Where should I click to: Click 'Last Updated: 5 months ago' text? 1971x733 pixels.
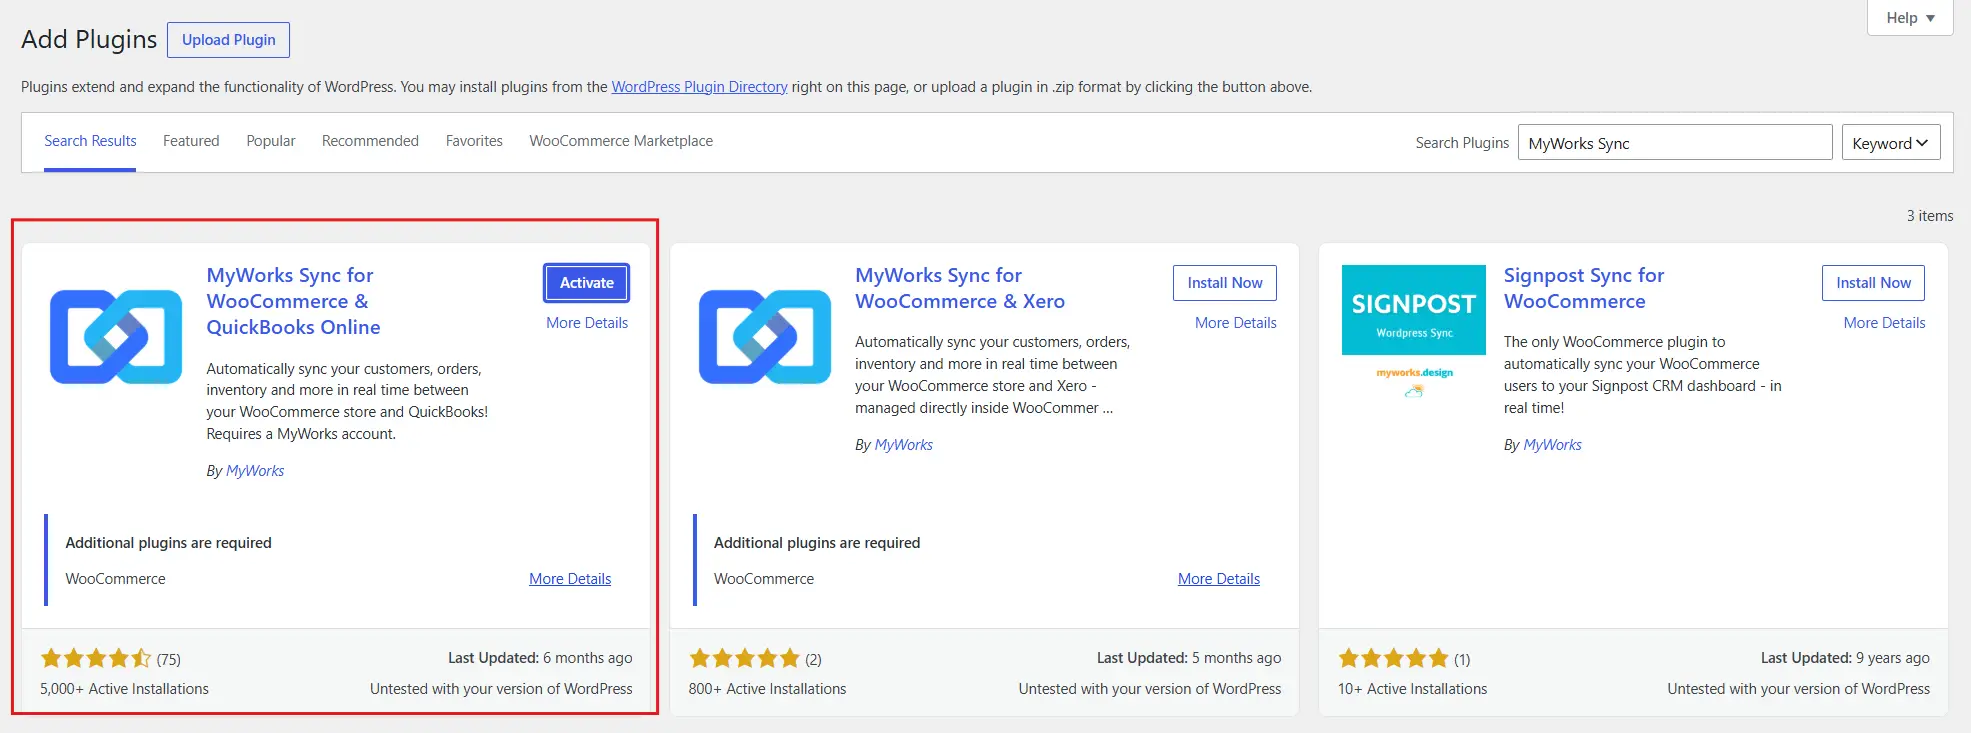[x=1189, y=658]
